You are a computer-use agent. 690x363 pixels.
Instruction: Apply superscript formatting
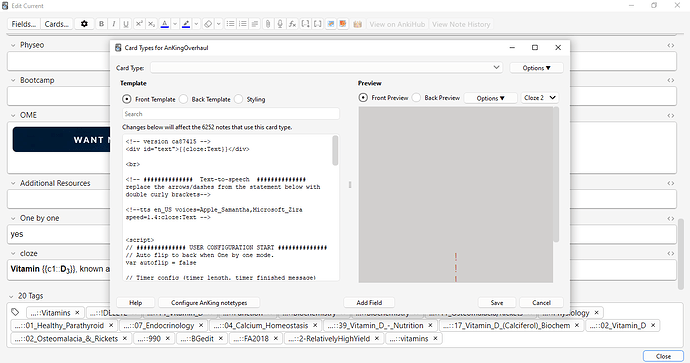[x=139, y=24]
